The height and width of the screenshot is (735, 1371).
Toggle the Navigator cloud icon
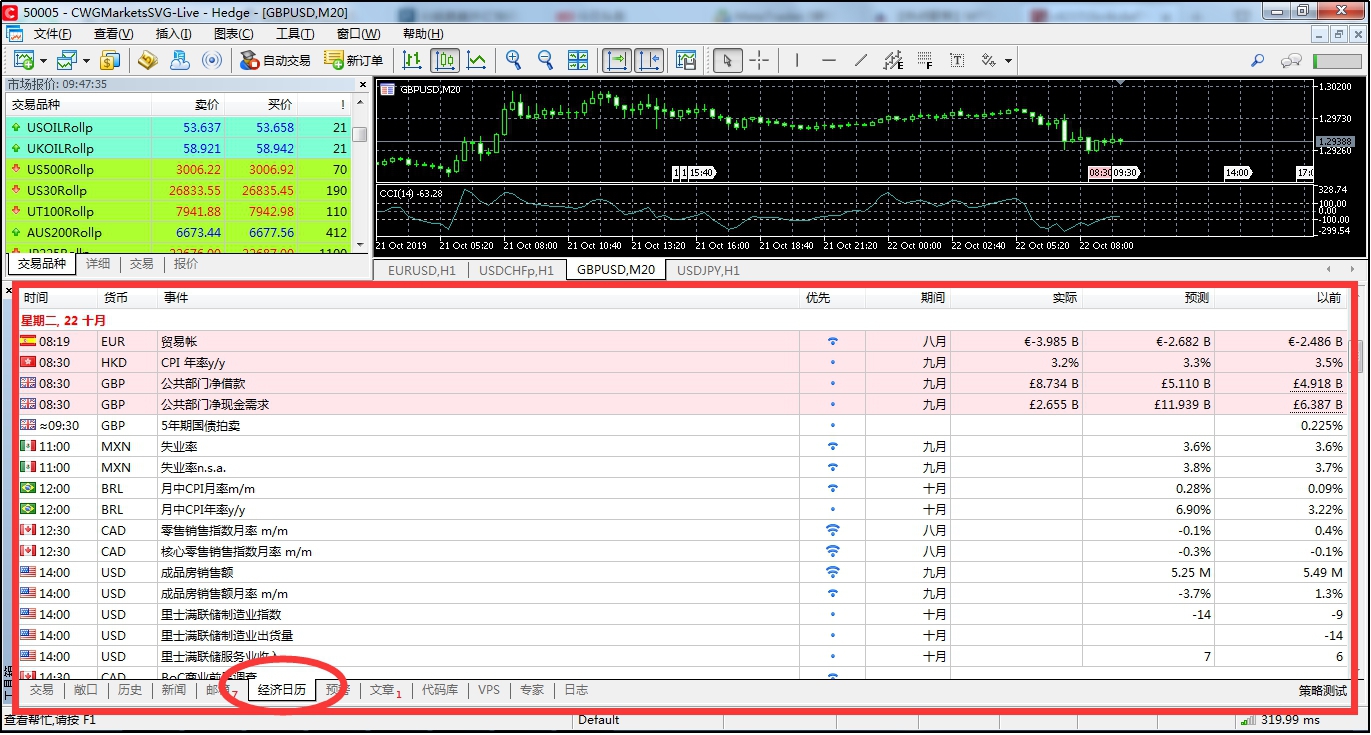point(180,61)
